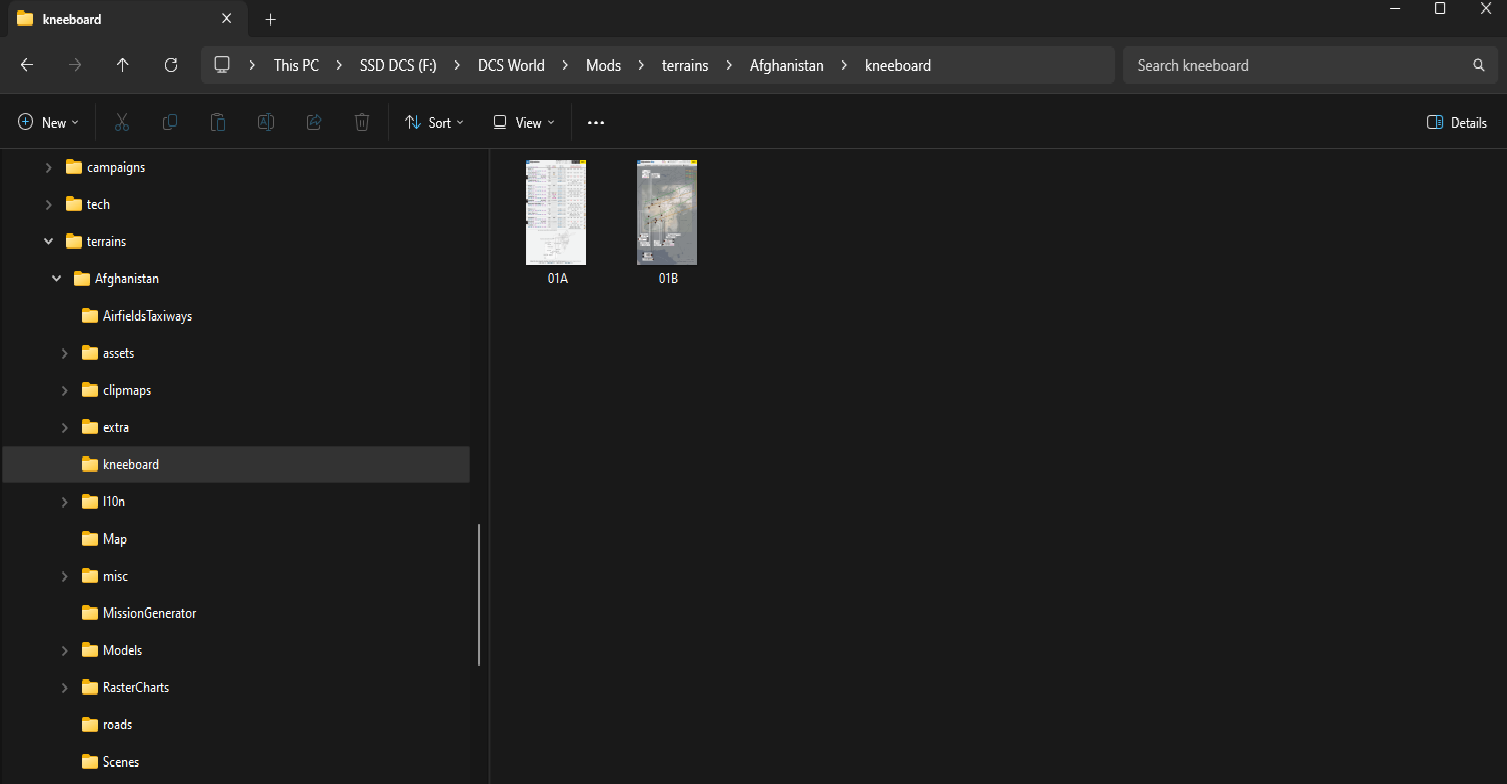This screenshot has height=784, width=1507.
Task: Collapse the Afghanistan folder chevron
Action: [57, 278]
